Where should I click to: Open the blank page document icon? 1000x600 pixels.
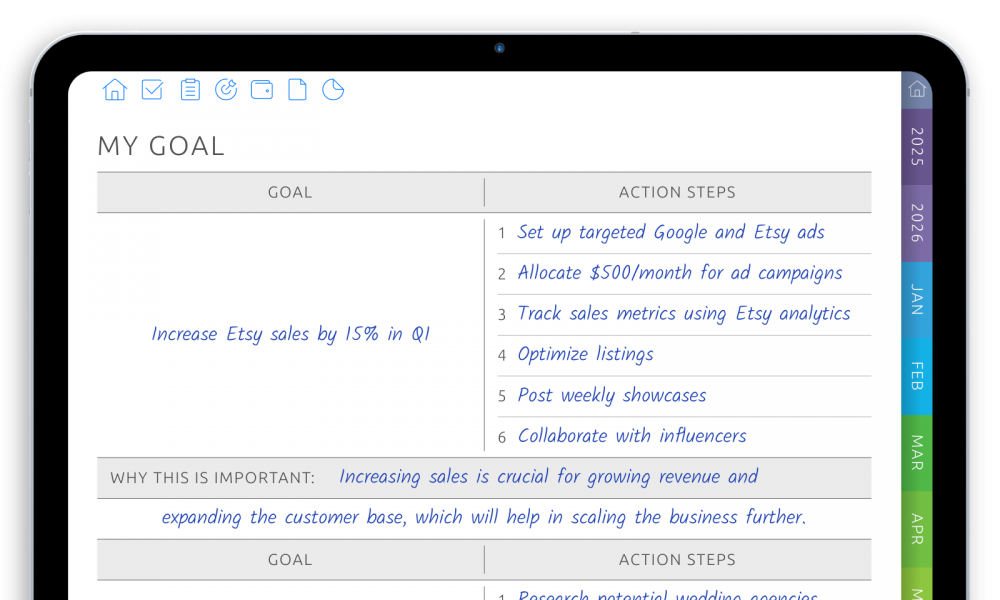(x=297, y=90)
